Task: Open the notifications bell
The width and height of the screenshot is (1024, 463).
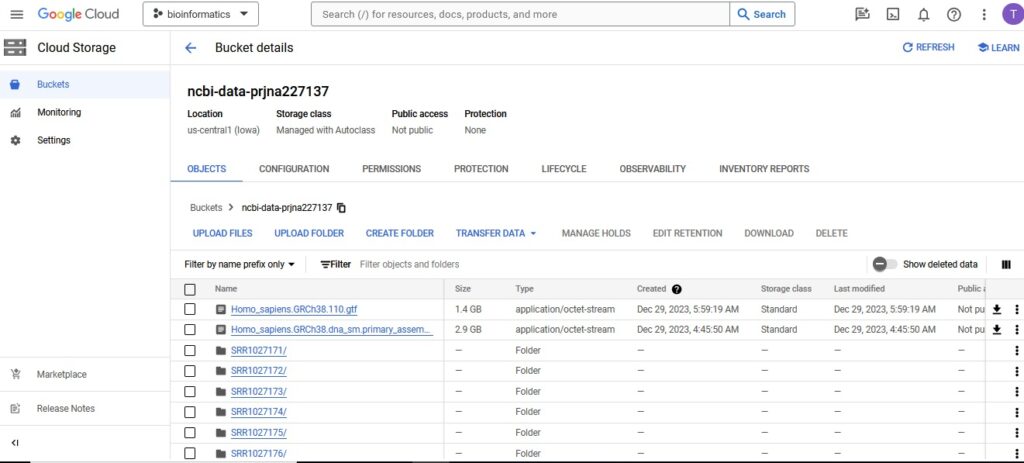Action: pos(924,14)
